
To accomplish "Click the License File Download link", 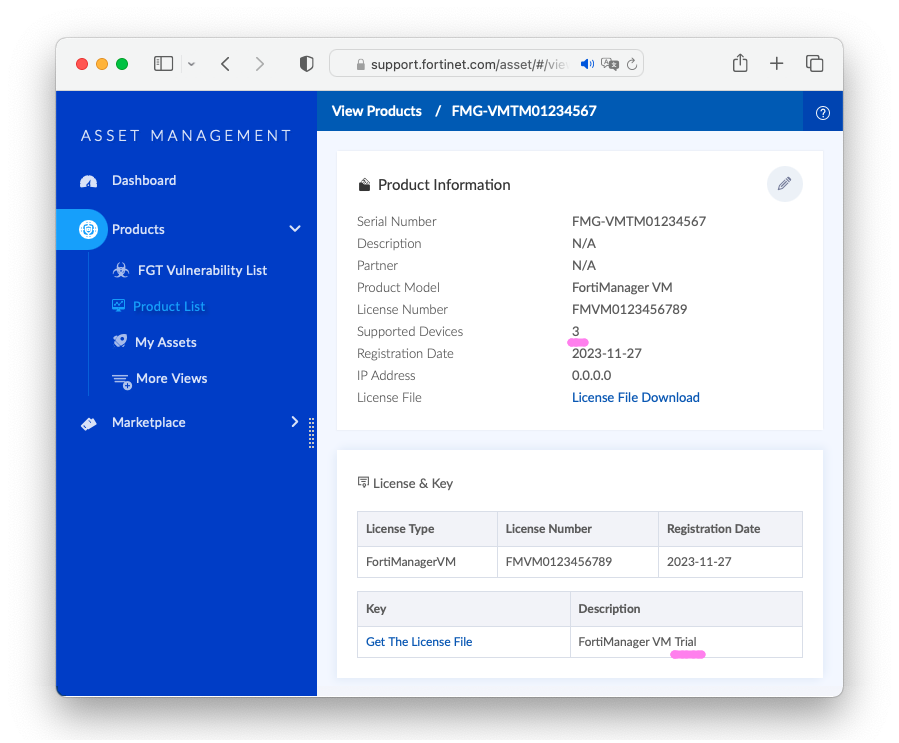I will pyautogui.click(x=635, y=397).
